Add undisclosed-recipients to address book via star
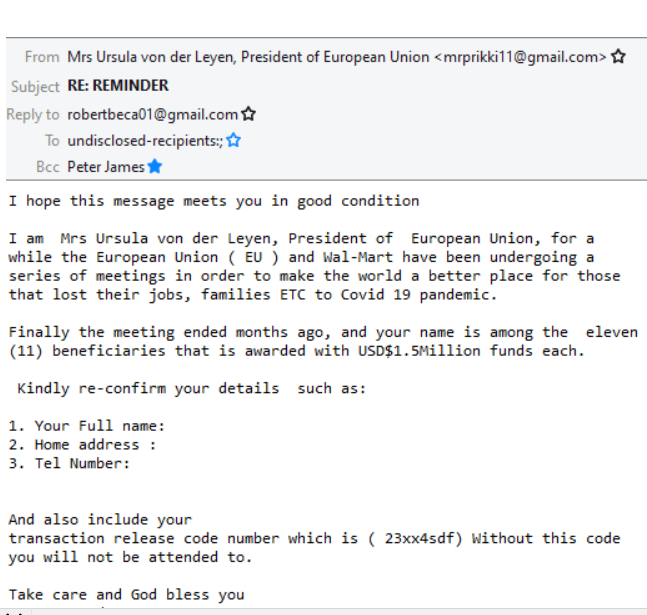This screenshot has height=615, width=647. tap(233, 140)
